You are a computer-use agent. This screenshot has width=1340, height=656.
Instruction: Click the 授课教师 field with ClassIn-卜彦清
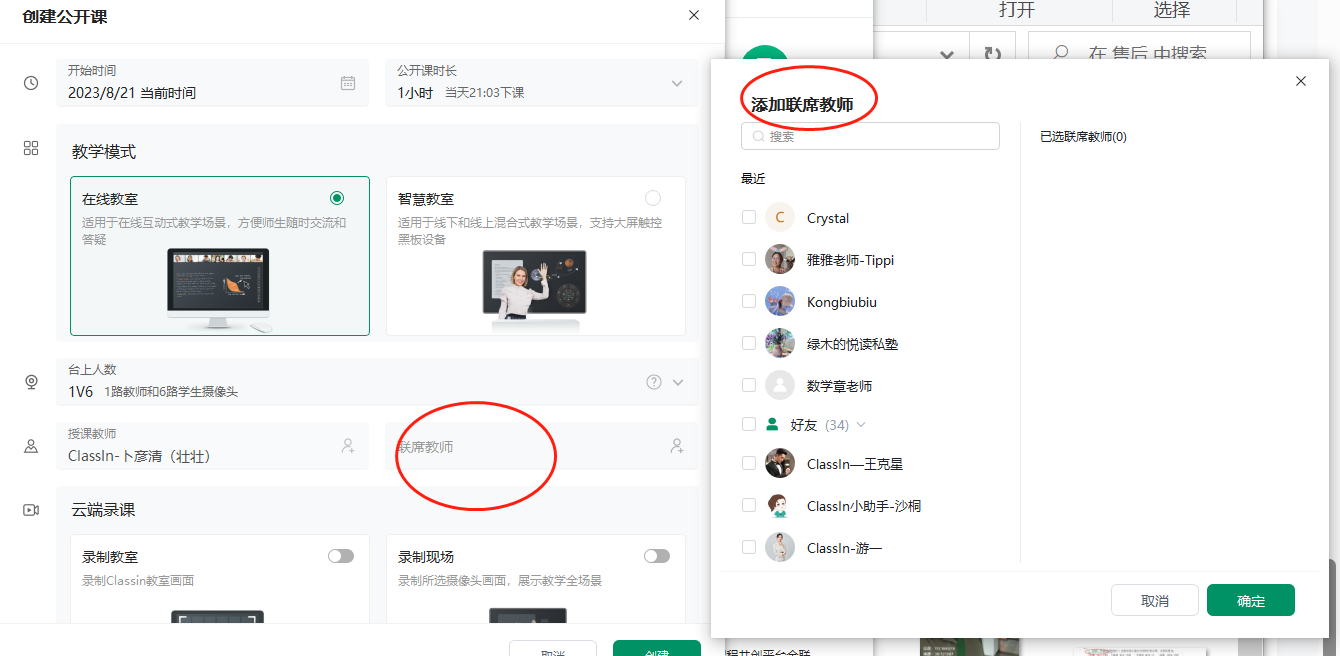tap(212, 446)
